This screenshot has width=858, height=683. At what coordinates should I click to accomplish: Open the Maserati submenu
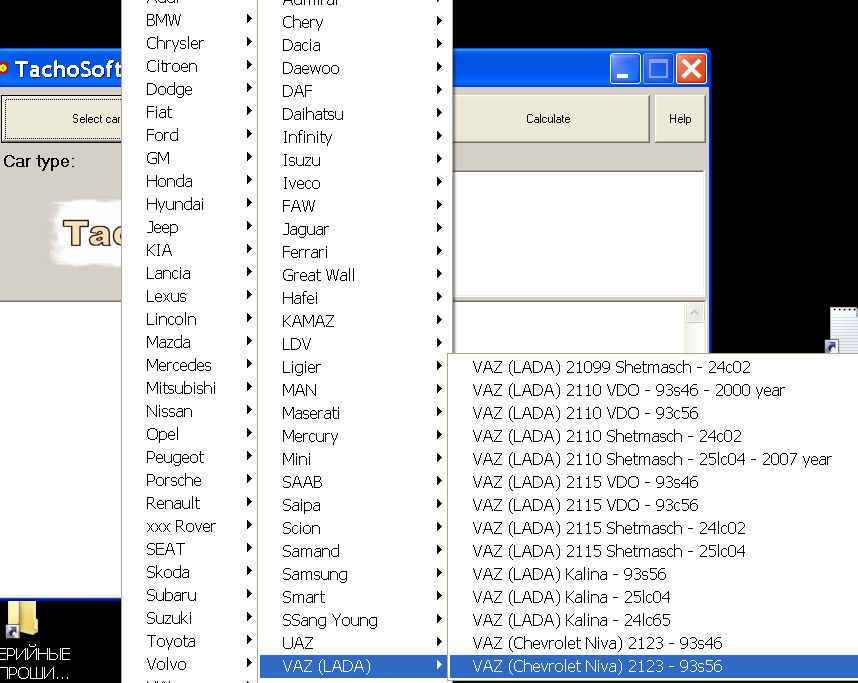pos(354,413)
